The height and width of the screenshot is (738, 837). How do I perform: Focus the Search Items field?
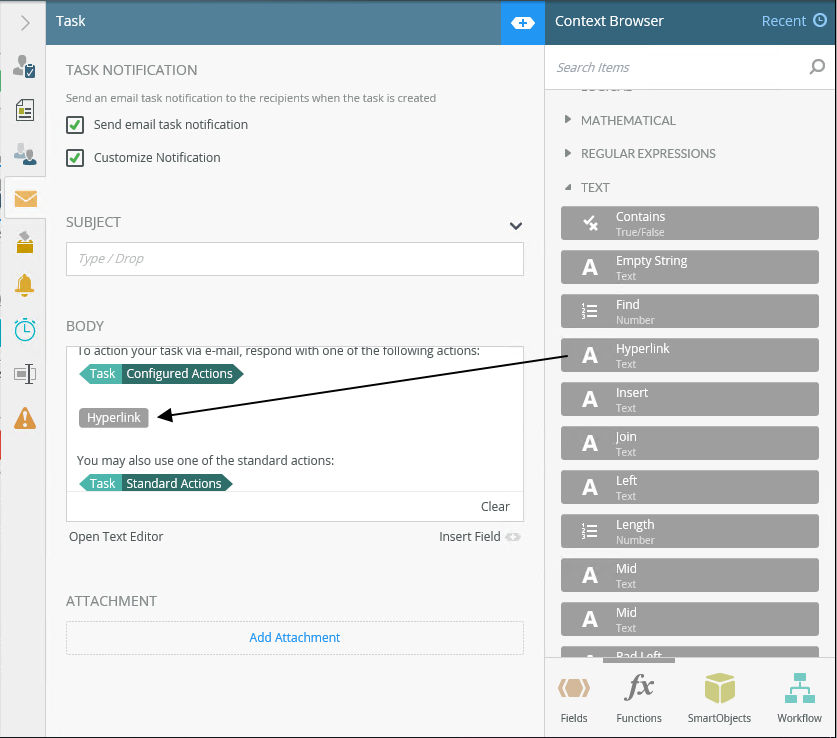[x=679, y=67]
